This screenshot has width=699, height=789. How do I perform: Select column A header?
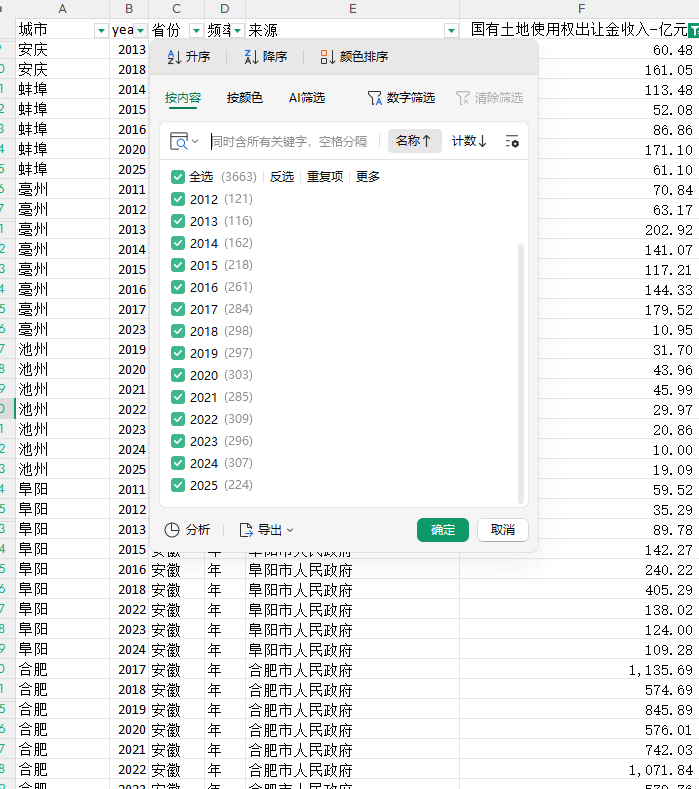tap(62, 9)
